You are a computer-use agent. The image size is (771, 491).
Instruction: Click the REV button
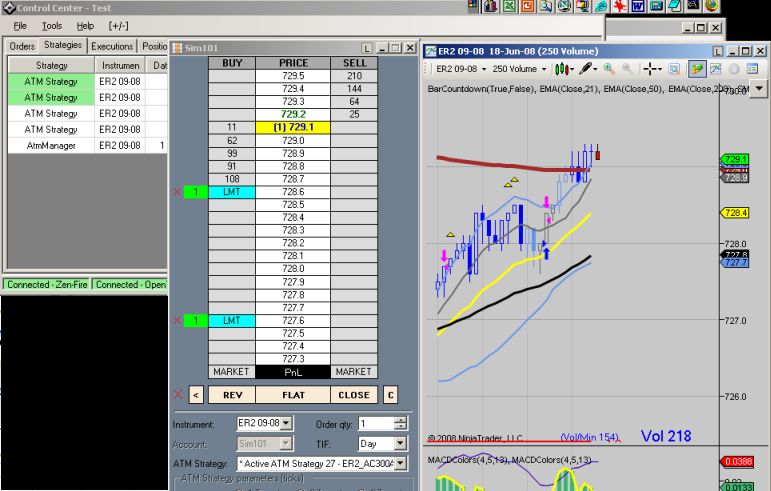(x=232, y=395)
